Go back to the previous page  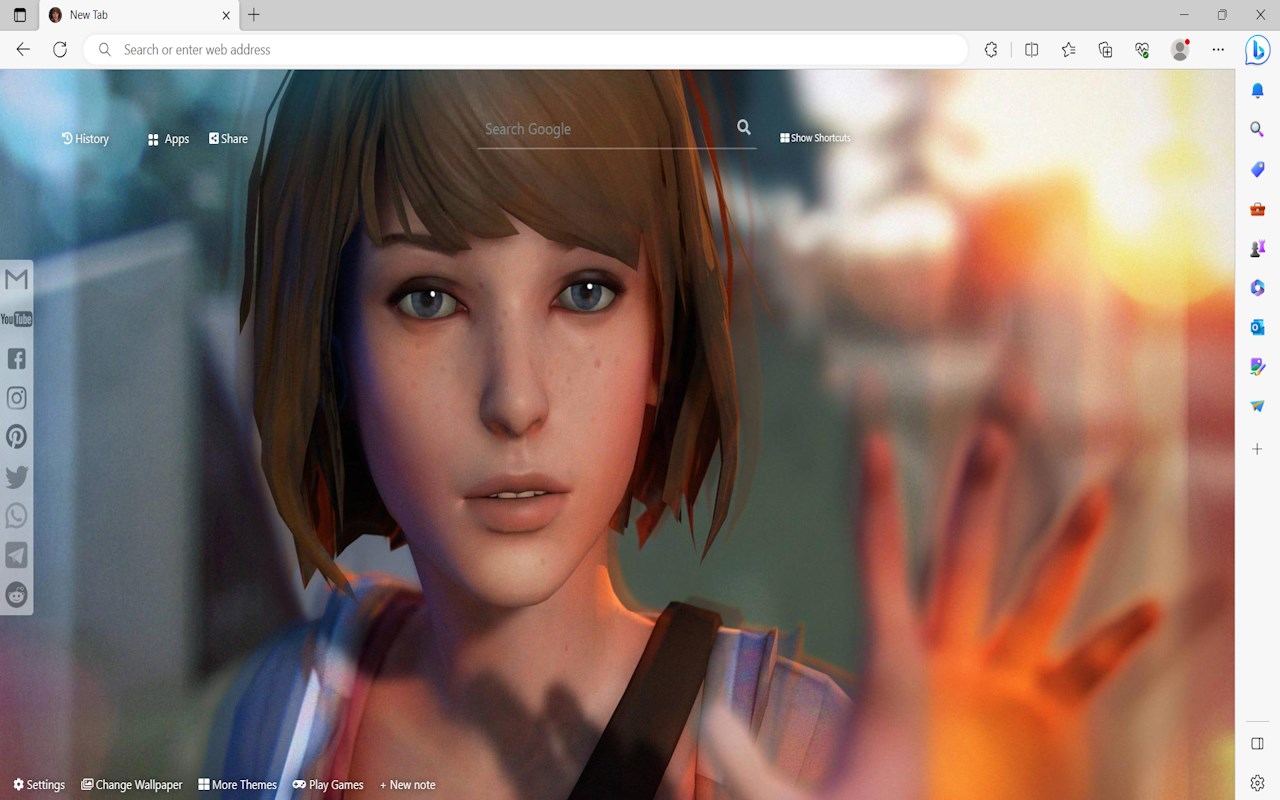(x=23, y=50)
